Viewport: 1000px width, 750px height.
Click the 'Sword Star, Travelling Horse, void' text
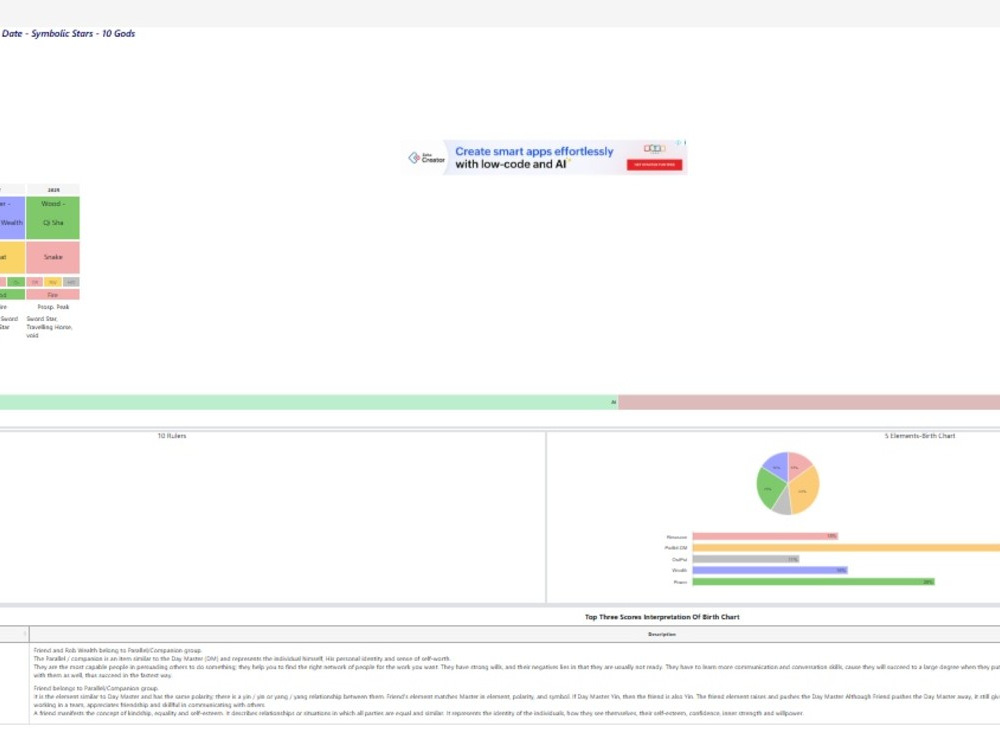click(49, 327)
